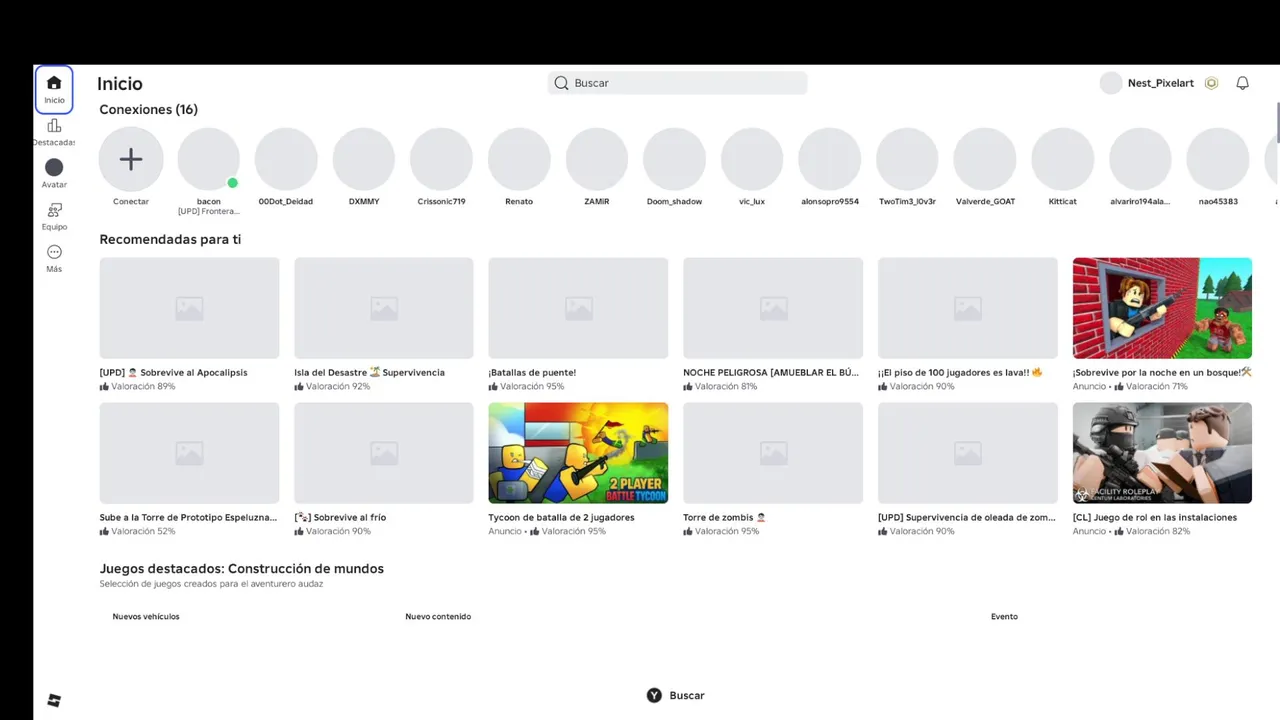The height and width of the screenshot is (720, 1280).
Task: Click the Roblox logo at bottom left
Action: 54,700
